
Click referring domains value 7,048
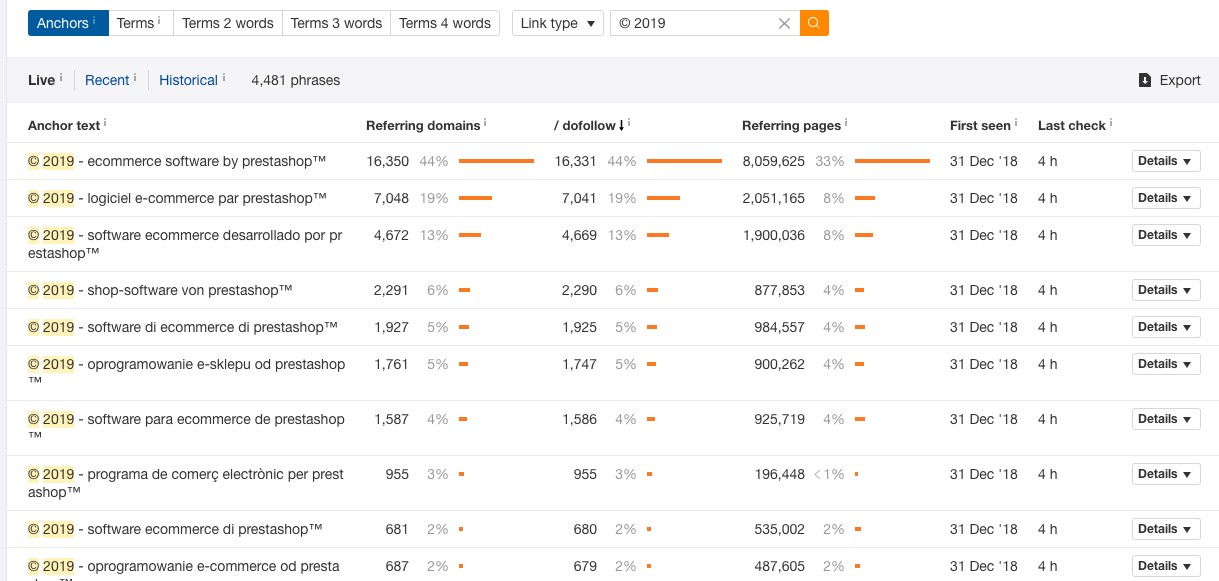pos(391,198)
